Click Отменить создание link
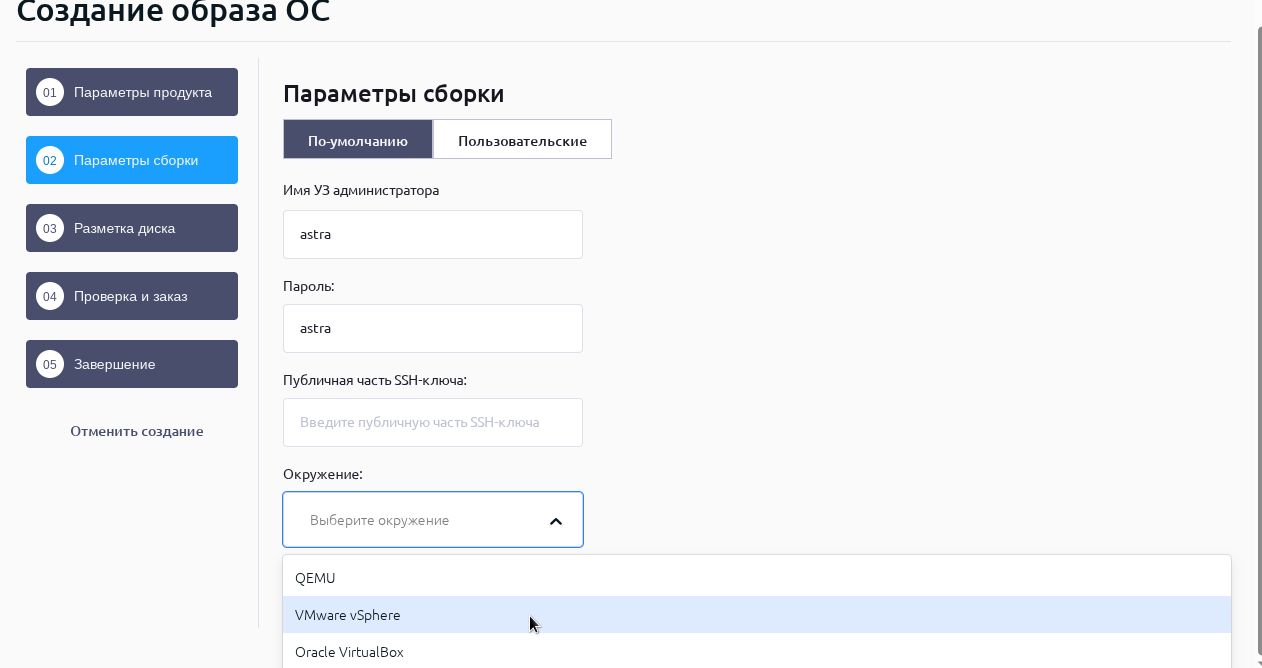This screenshot has height=668, width=1262. pyautogui.click(x=136, y=431)
